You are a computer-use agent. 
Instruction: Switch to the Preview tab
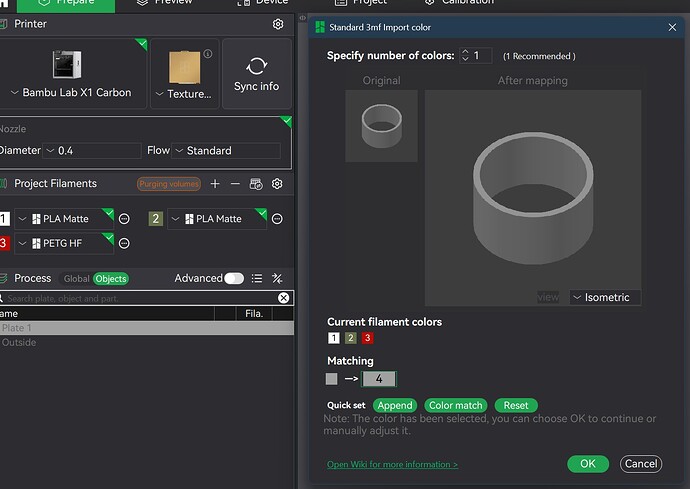[165, 2]
